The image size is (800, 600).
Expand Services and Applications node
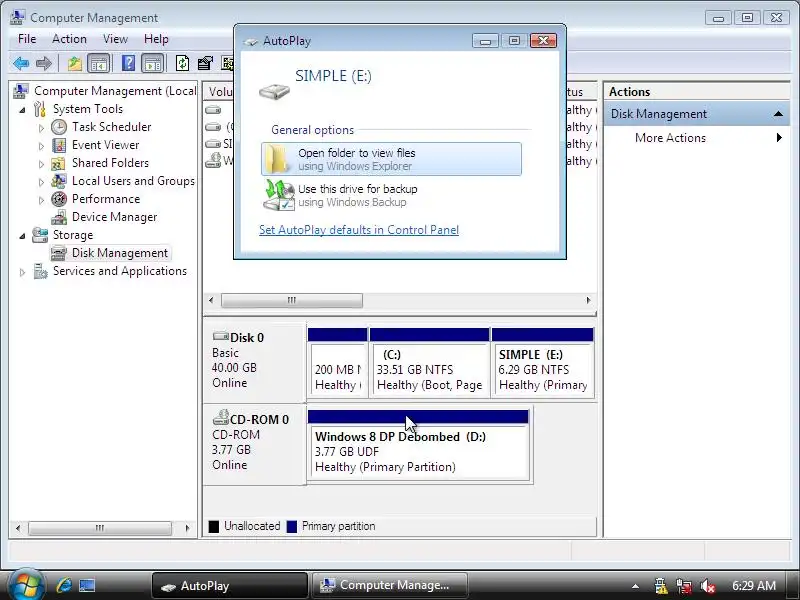point(22,272)
